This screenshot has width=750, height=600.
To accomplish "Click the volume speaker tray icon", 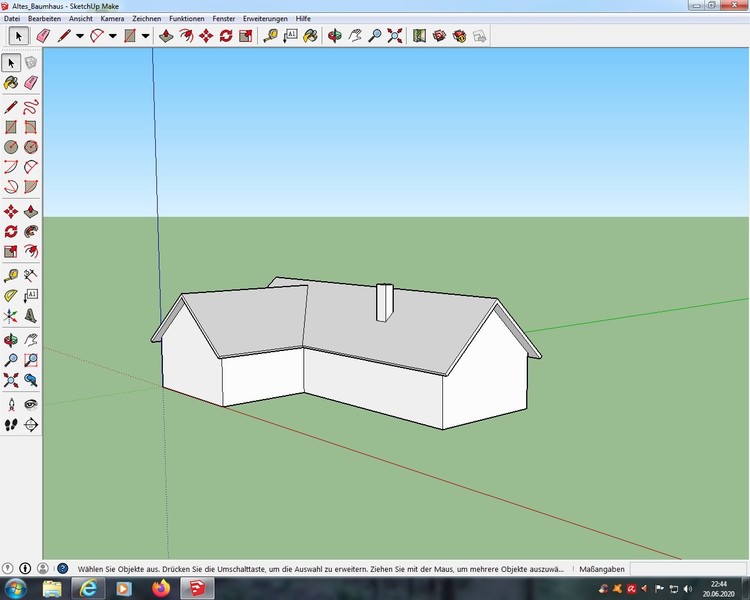I will 688,589.
